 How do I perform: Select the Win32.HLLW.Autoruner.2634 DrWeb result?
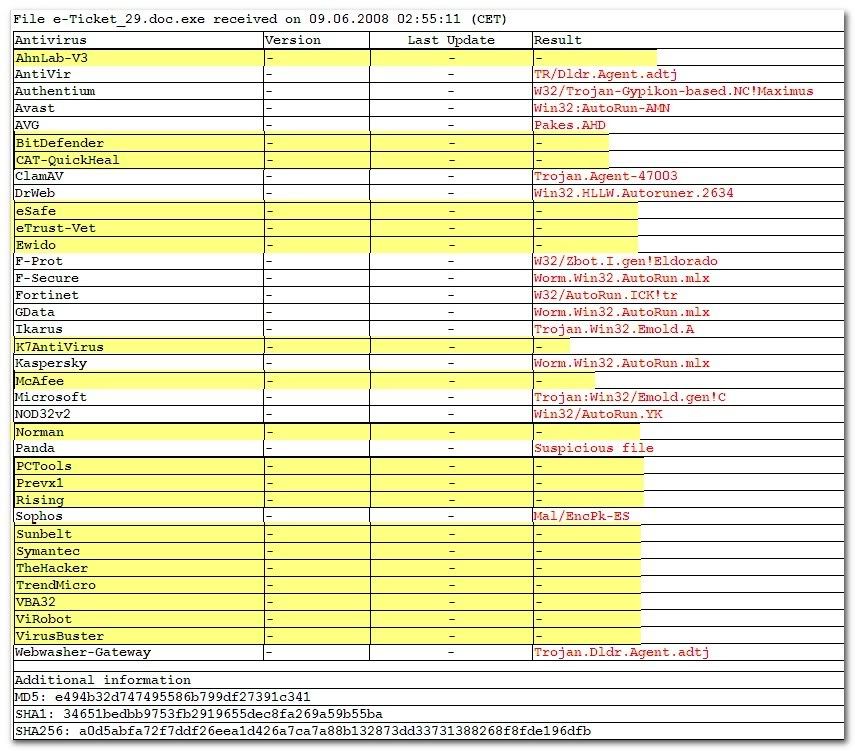633,193
